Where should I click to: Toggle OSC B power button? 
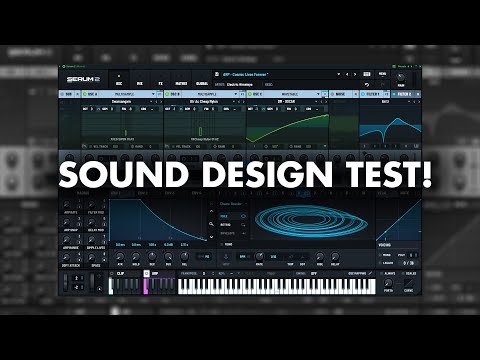tap(168, 94)
